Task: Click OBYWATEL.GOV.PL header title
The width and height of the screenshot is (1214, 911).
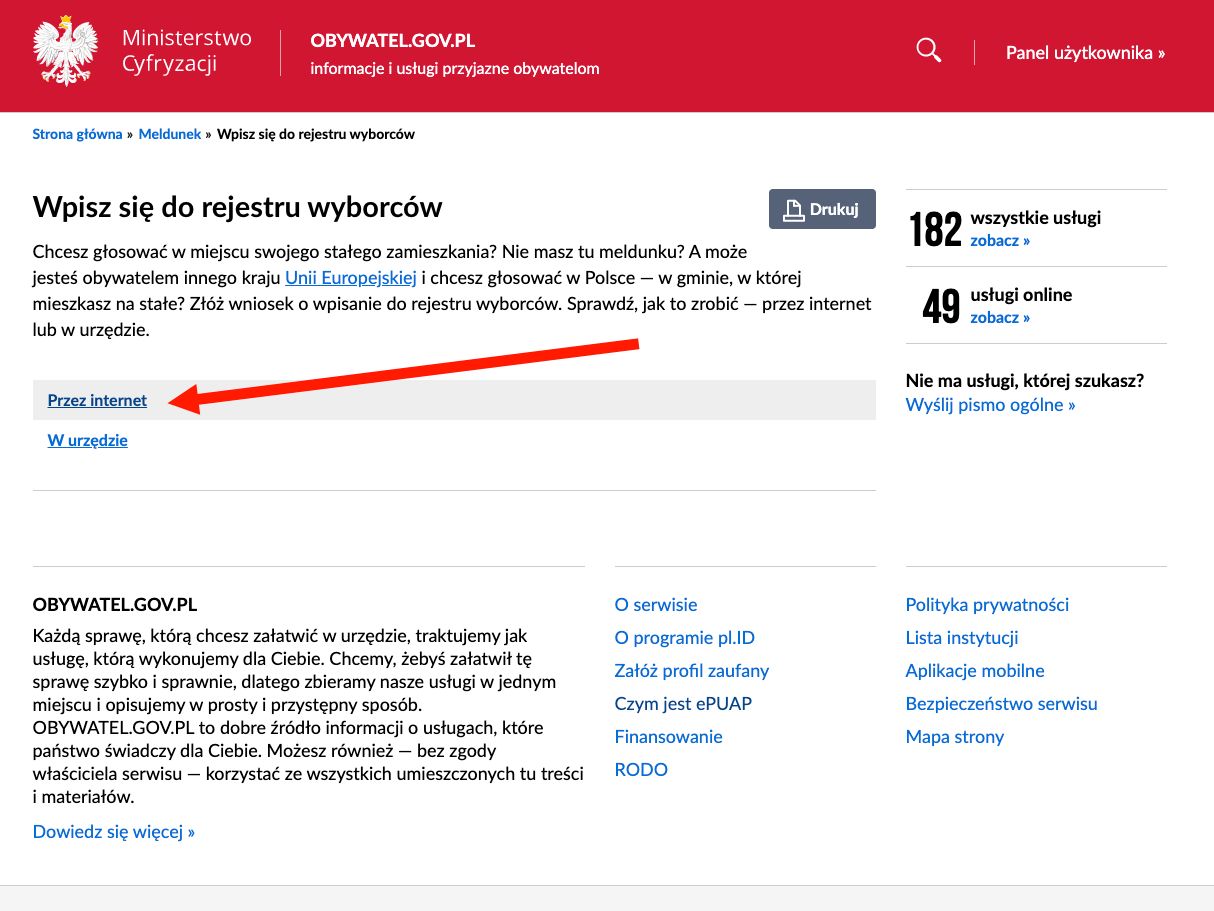Action: coord(393,41)
